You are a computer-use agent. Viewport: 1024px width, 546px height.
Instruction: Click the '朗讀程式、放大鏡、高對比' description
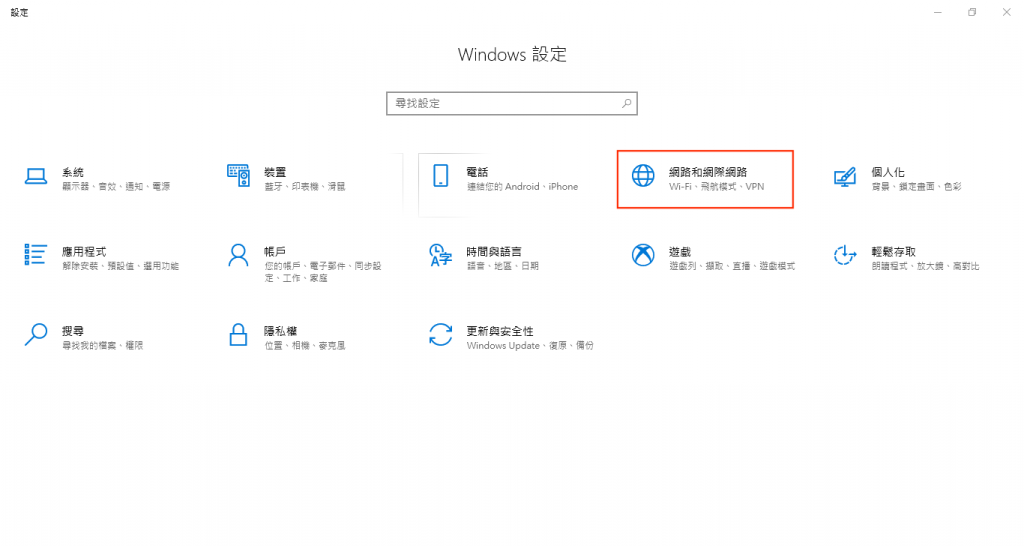(925, 266)
